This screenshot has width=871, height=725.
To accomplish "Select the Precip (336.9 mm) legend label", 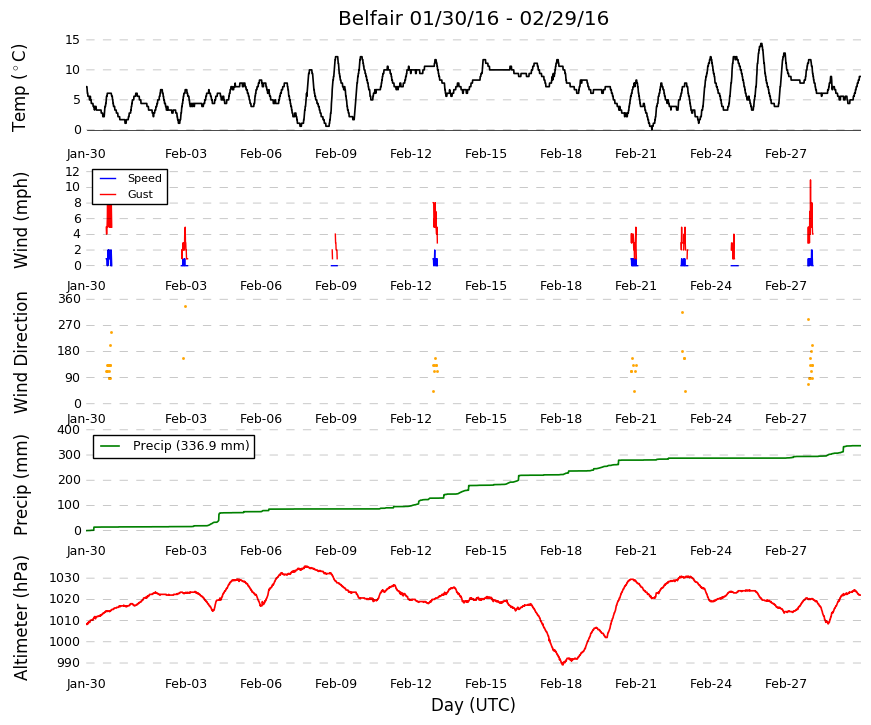I will click(x=191, y=446).
